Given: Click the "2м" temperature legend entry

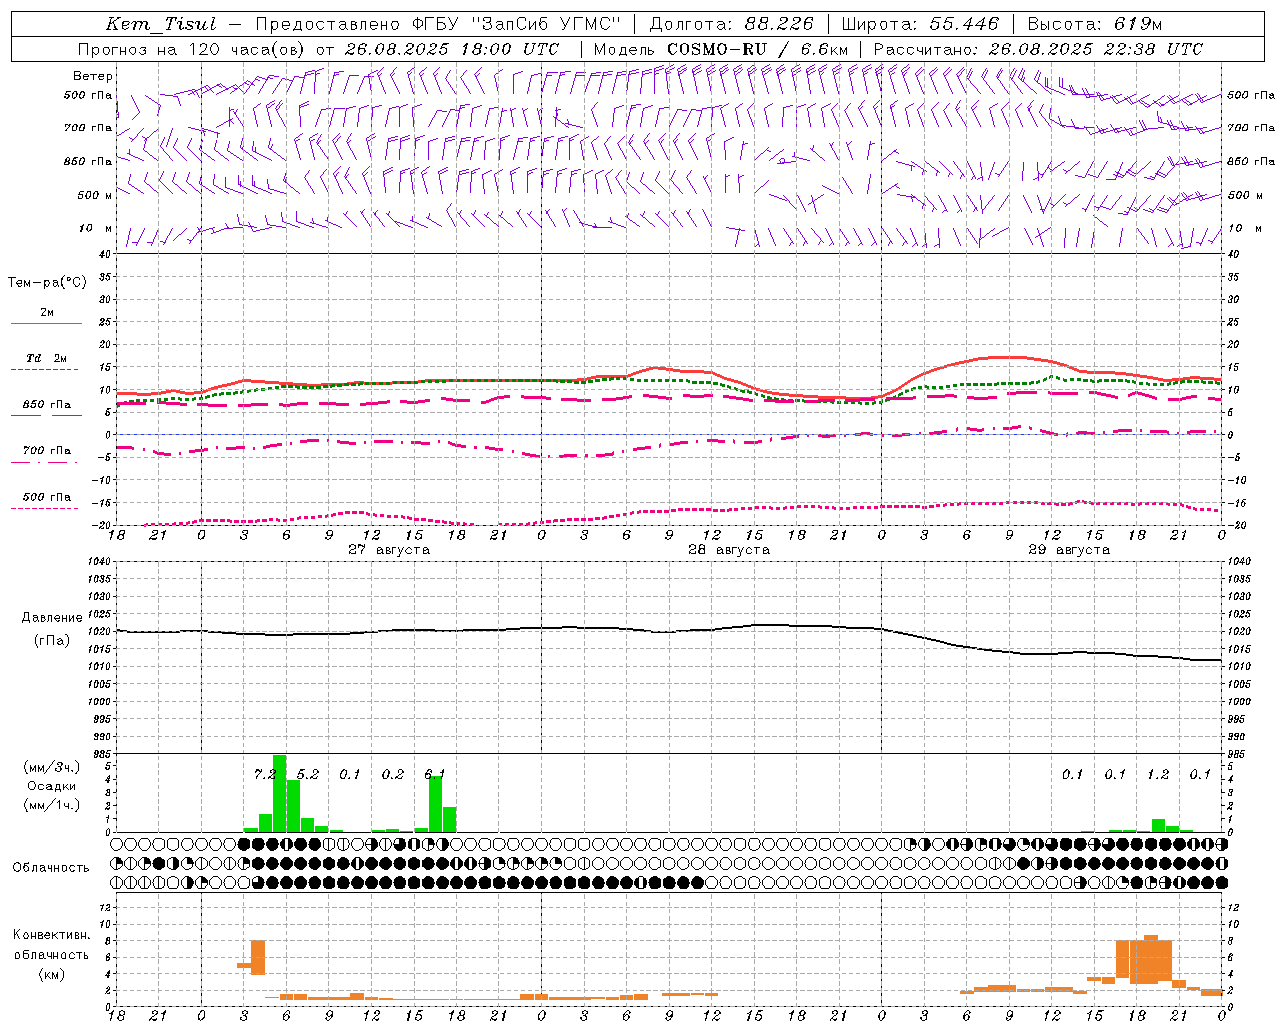Looking at the screenshot, I should point(47,313).
